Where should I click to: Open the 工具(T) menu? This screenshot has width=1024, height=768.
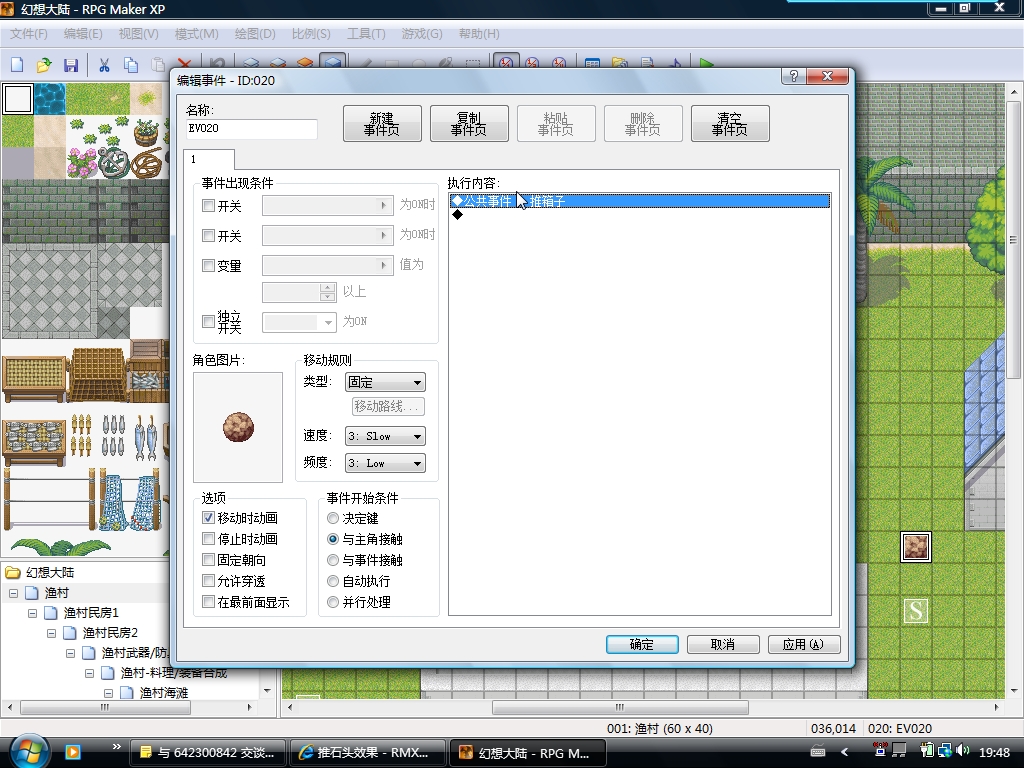pos(366,33)
